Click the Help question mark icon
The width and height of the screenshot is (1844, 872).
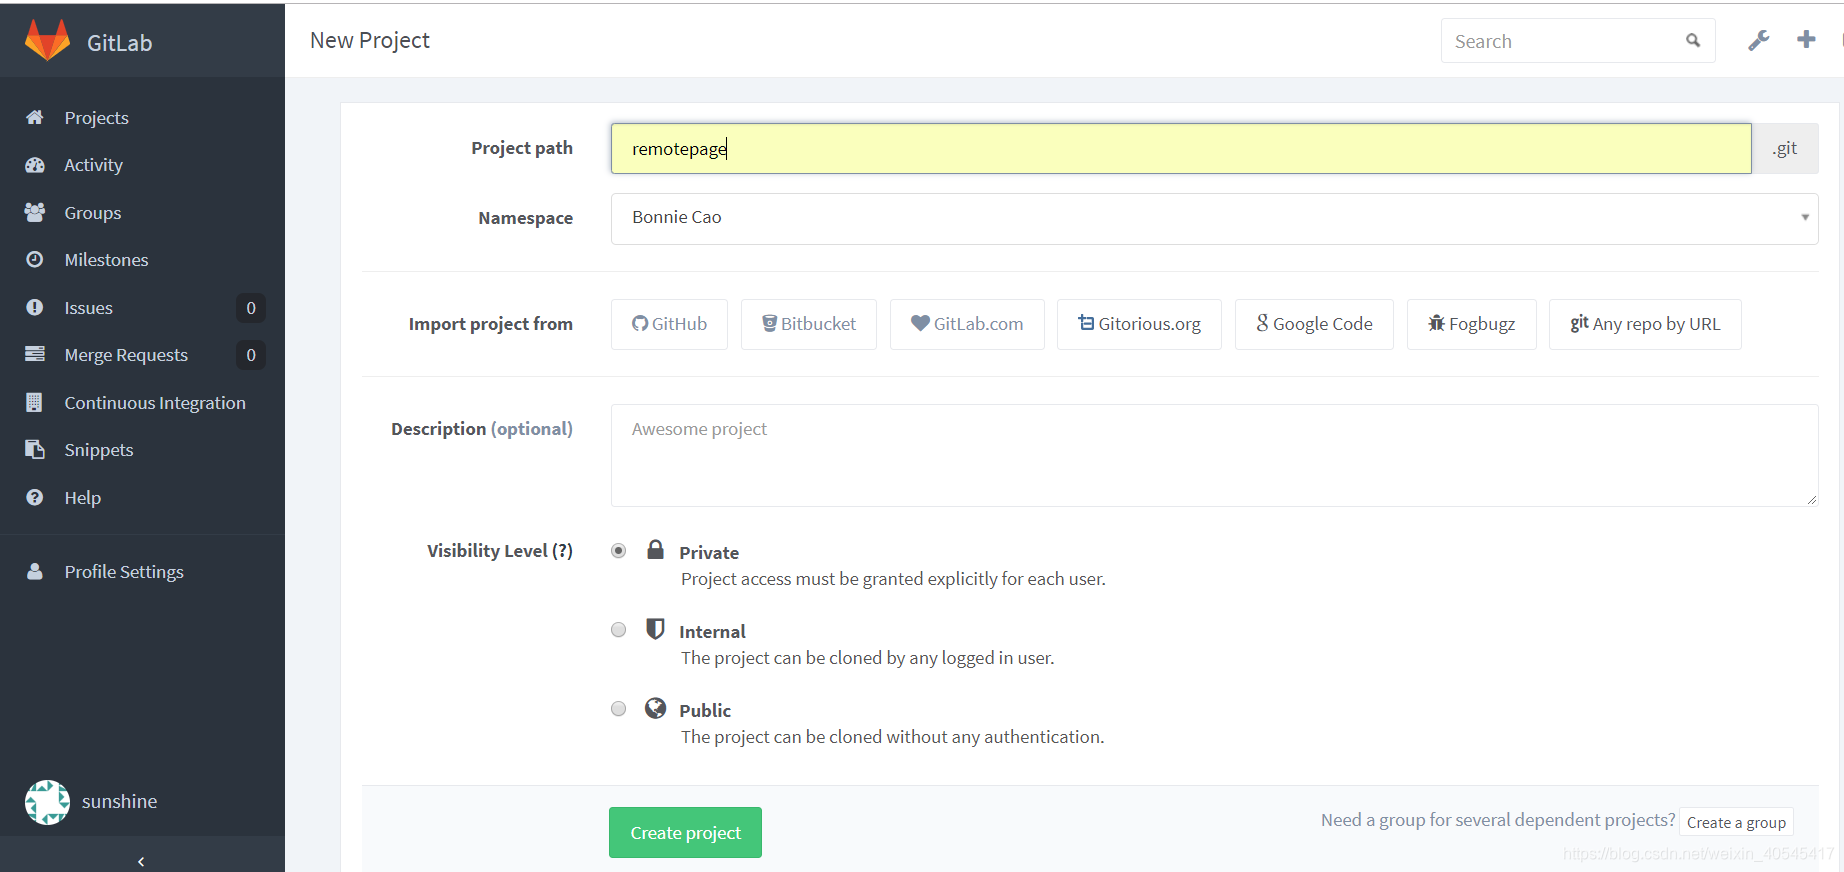coord(35,497)
